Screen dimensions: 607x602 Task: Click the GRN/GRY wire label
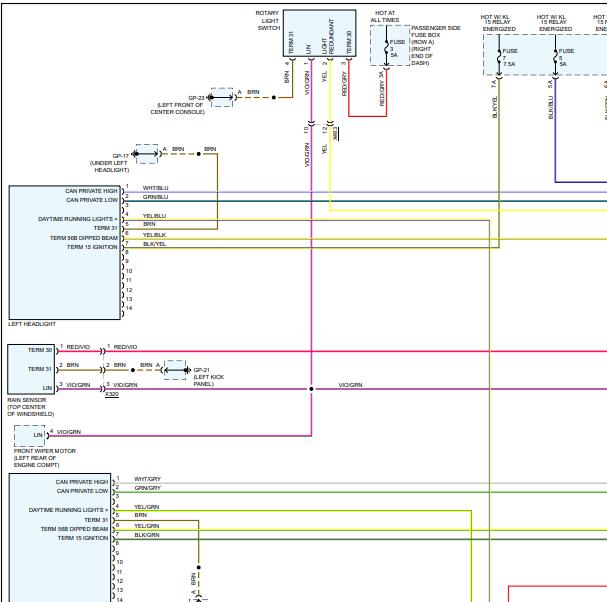pos(147,488)
